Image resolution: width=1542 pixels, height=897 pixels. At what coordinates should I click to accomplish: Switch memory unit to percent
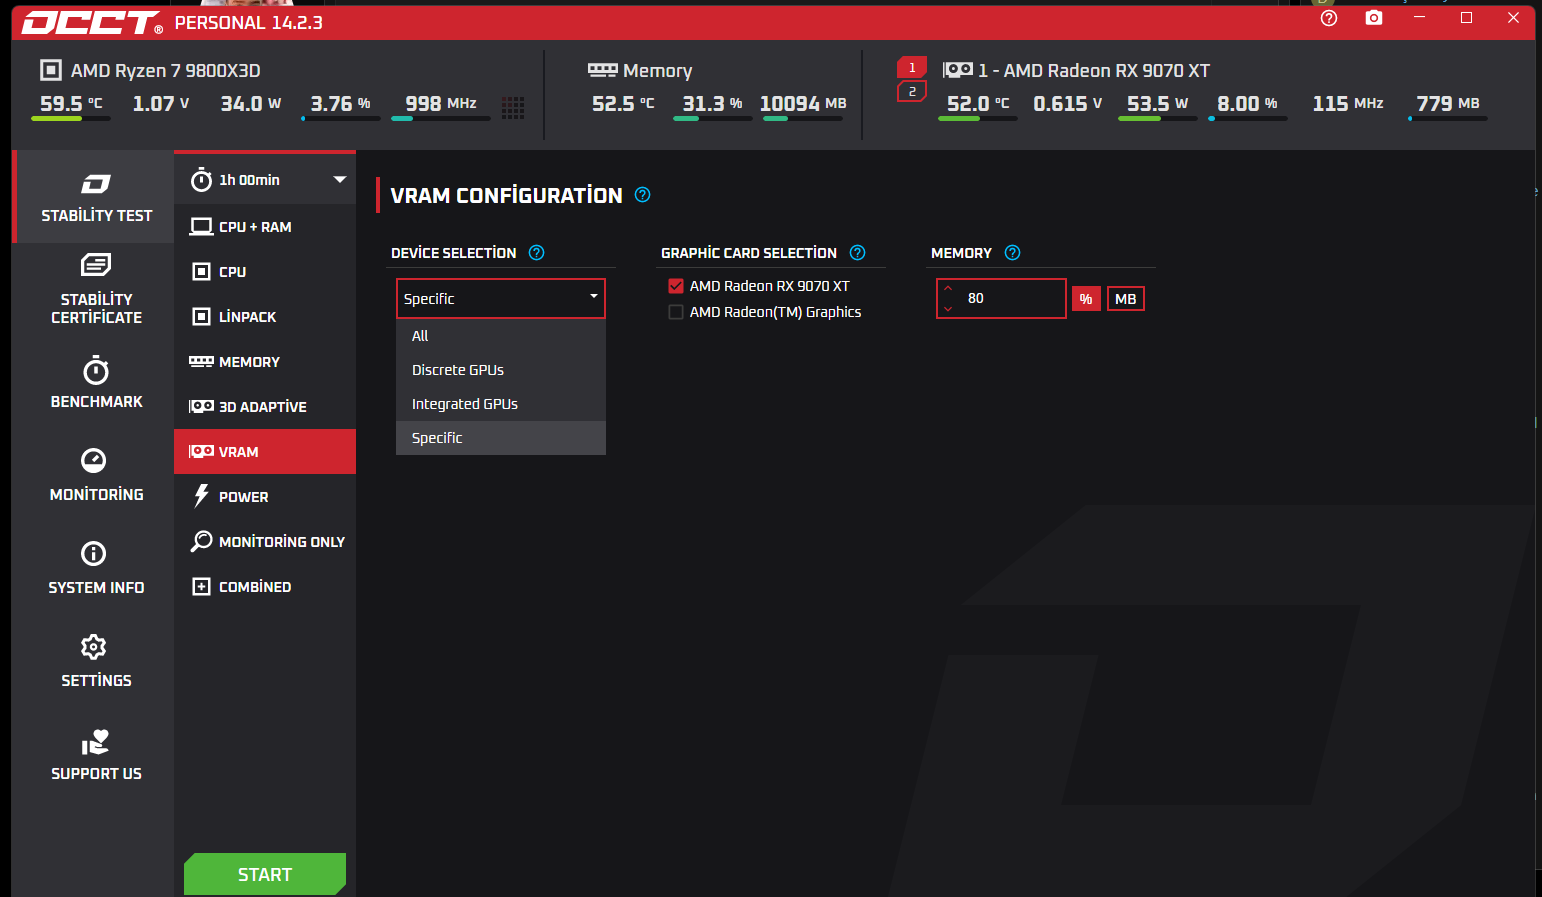pos(1086,299)
